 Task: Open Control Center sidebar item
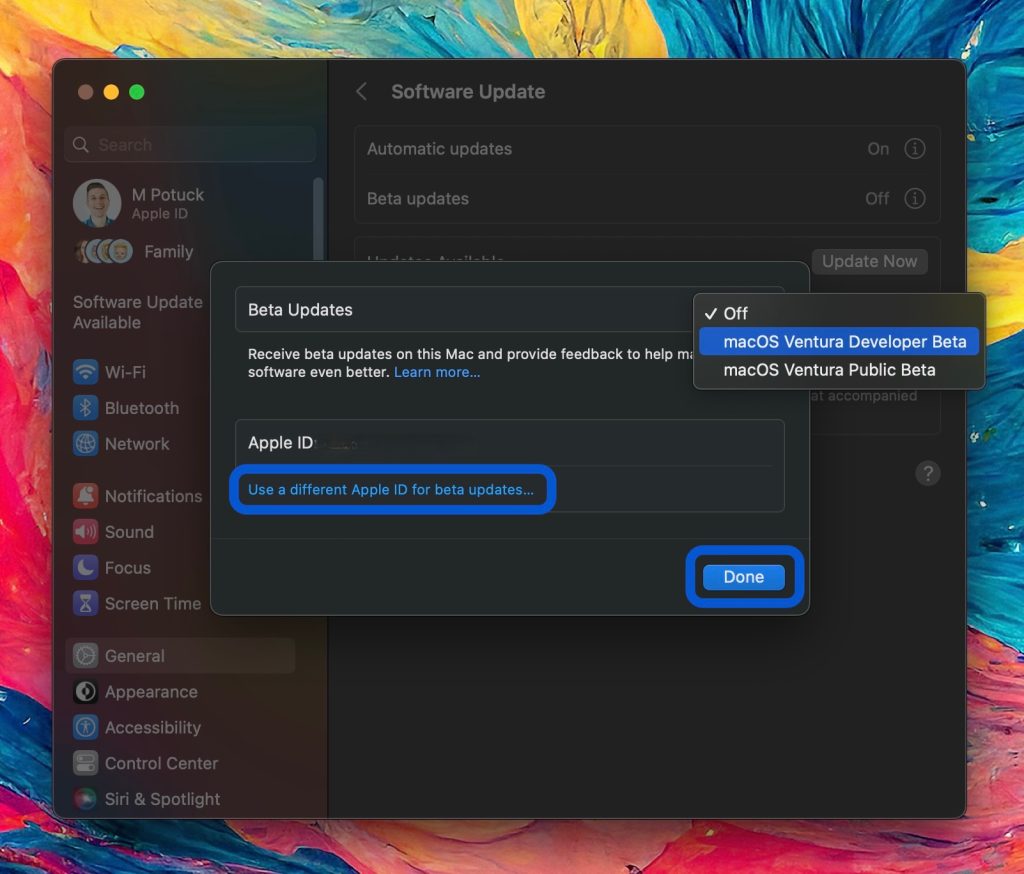tap(160, 764)
